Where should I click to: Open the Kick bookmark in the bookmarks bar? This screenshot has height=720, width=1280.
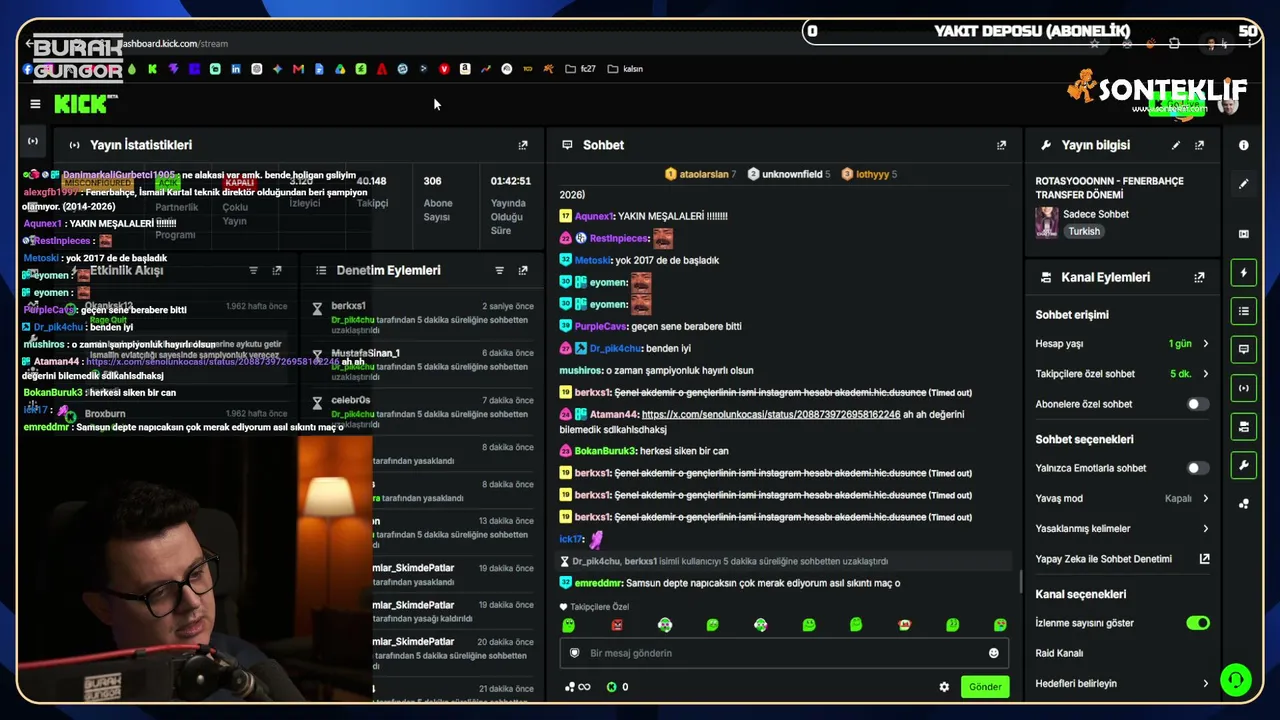152,69
